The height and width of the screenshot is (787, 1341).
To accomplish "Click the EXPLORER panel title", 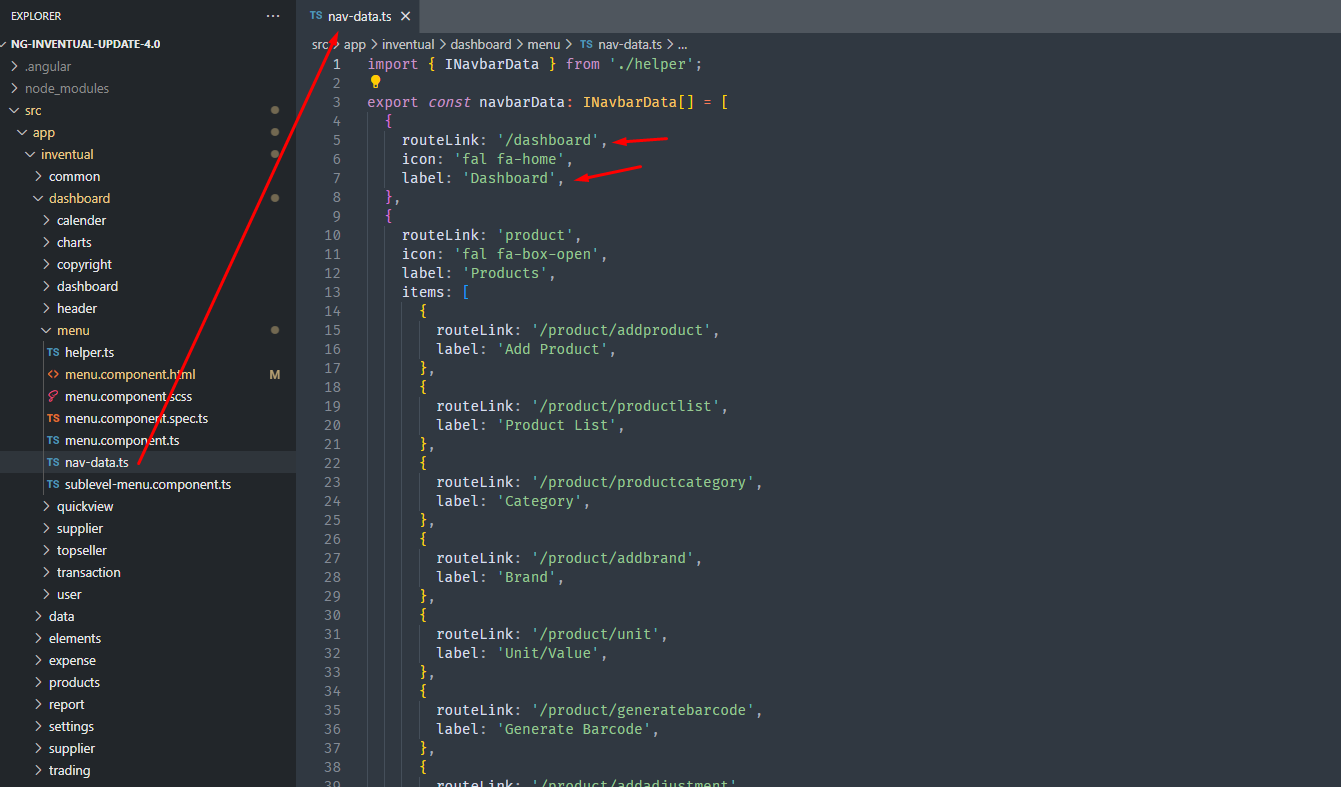I will pos(36,16).
